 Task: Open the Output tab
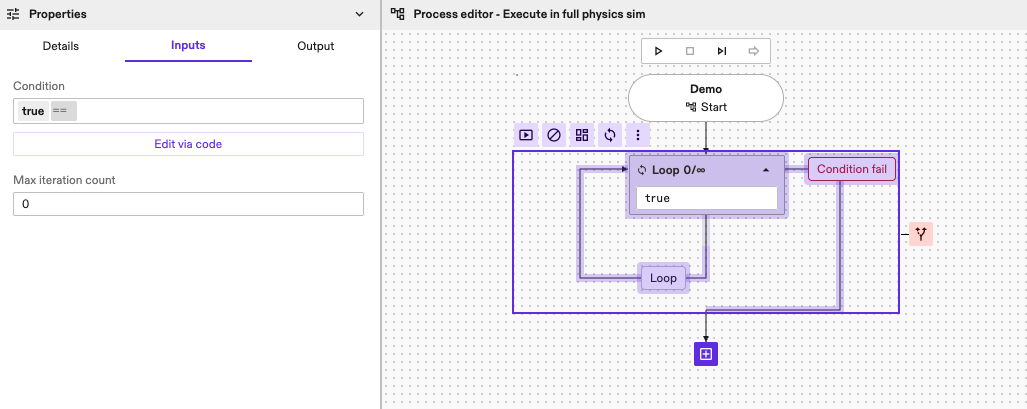click(316, 46)
